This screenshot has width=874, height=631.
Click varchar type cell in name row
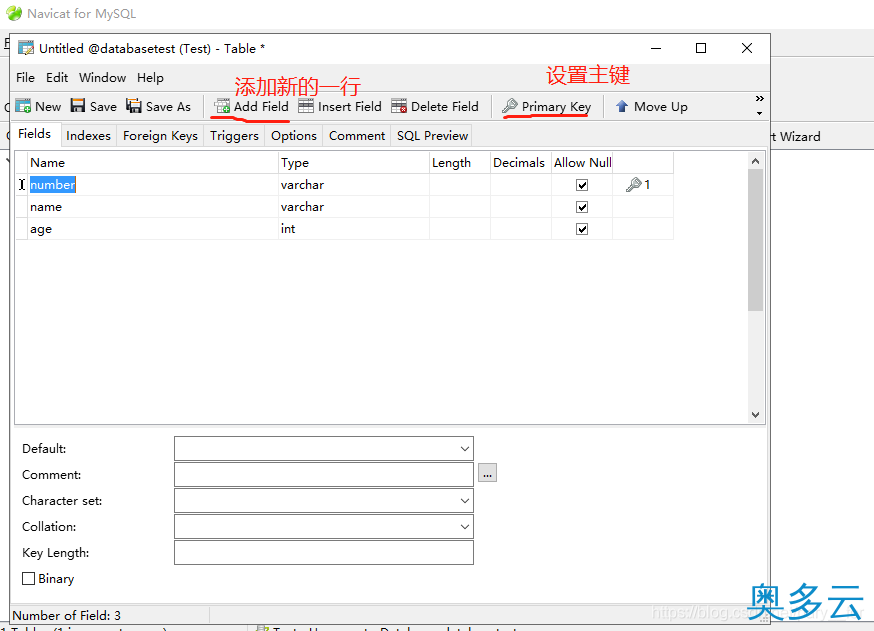[x=353, y=207]
